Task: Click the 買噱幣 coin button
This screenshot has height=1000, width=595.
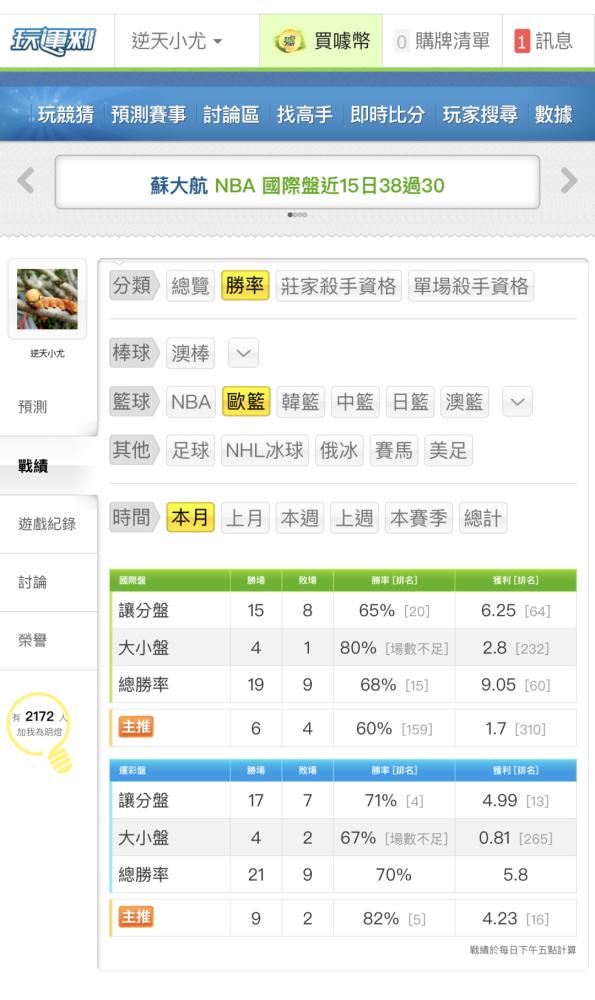Action: (321, 41)
